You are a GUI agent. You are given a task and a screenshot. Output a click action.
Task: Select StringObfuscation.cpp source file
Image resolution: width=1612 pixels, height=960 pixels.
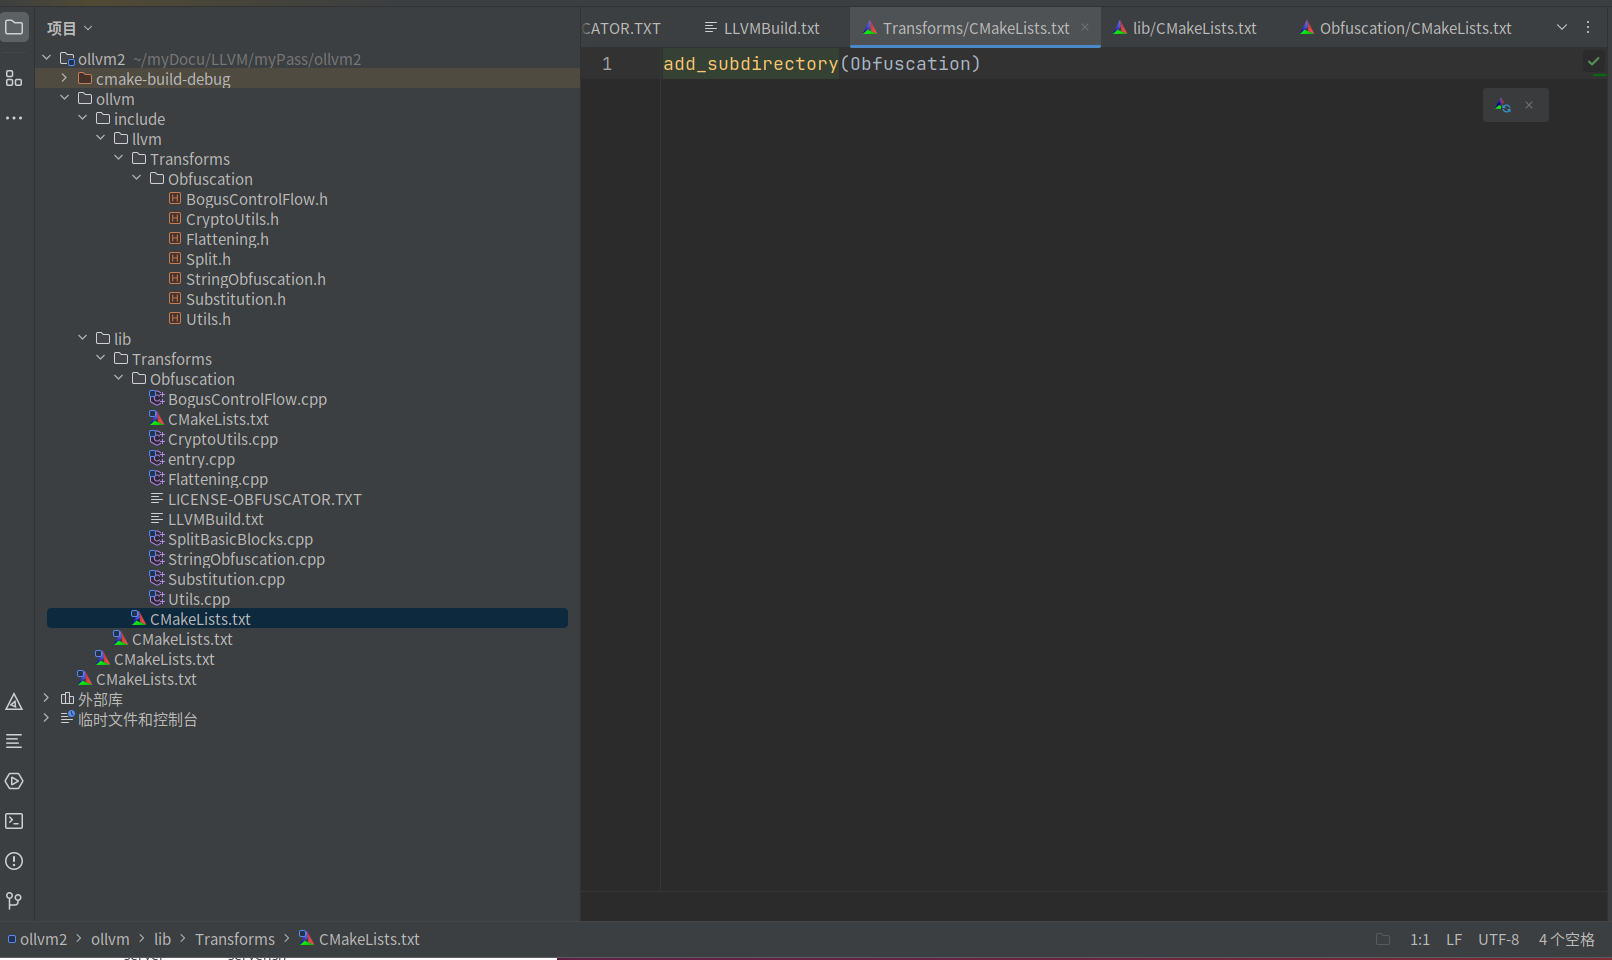click(246, 559)
